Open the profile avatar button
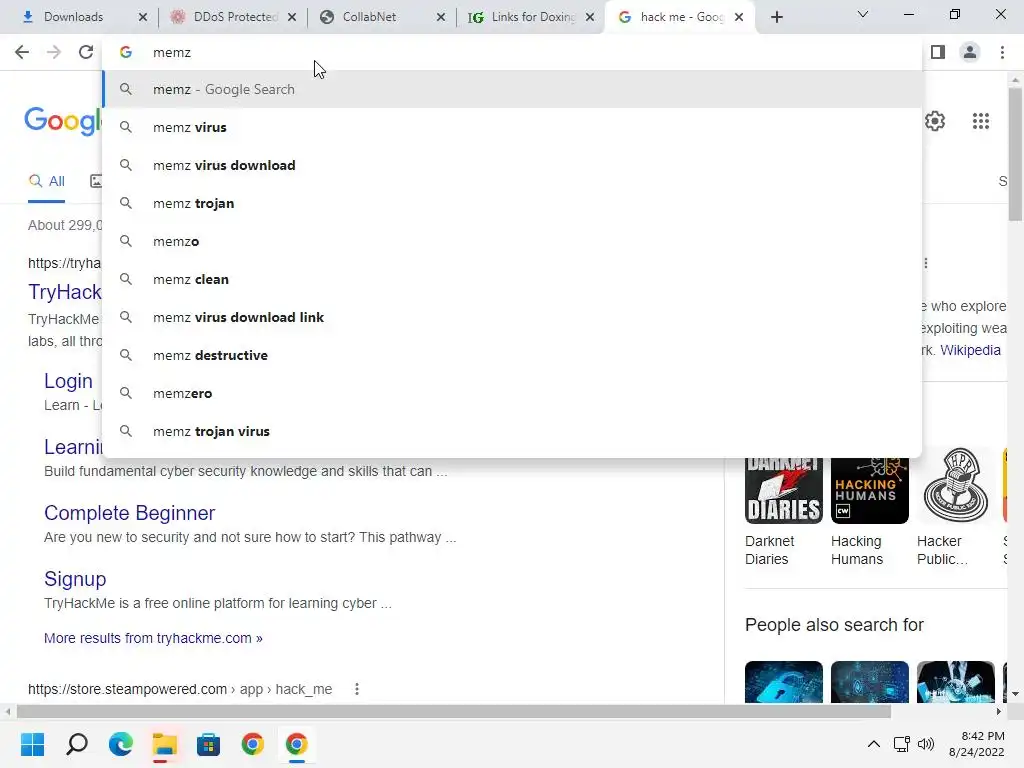Image resolution: width=1024 pixels, height=768 pixels. (970, 52)
